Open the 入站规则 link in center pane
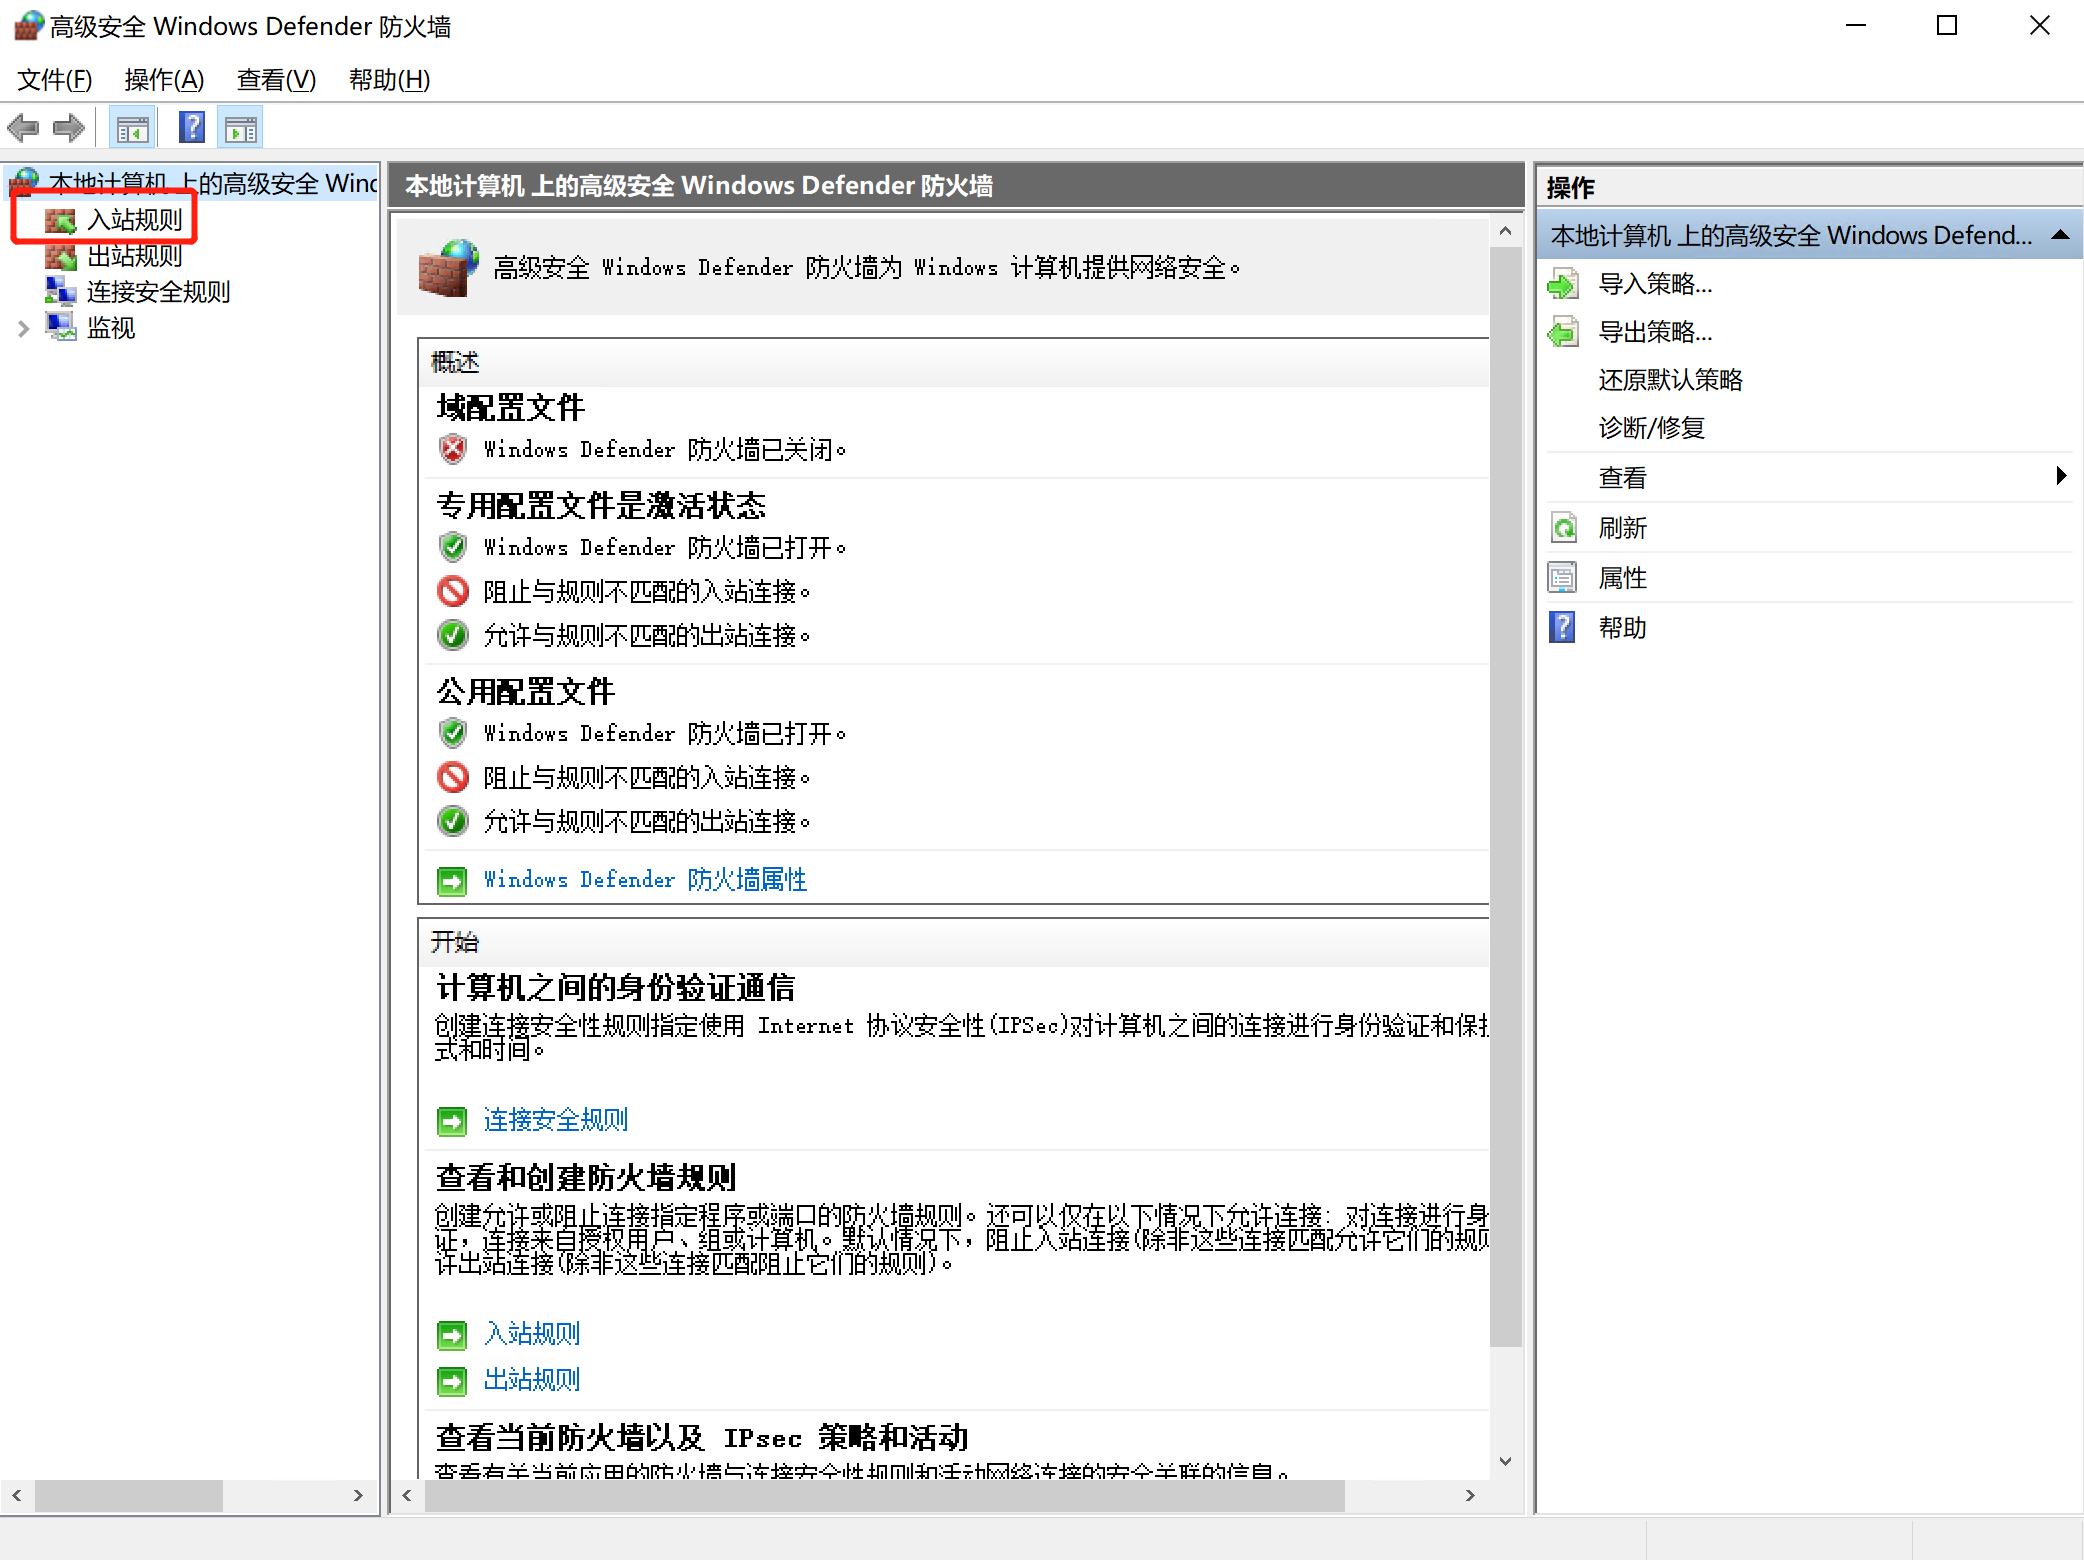Viewport: 2084px width, 1560px height. (x=532, y=1334)
